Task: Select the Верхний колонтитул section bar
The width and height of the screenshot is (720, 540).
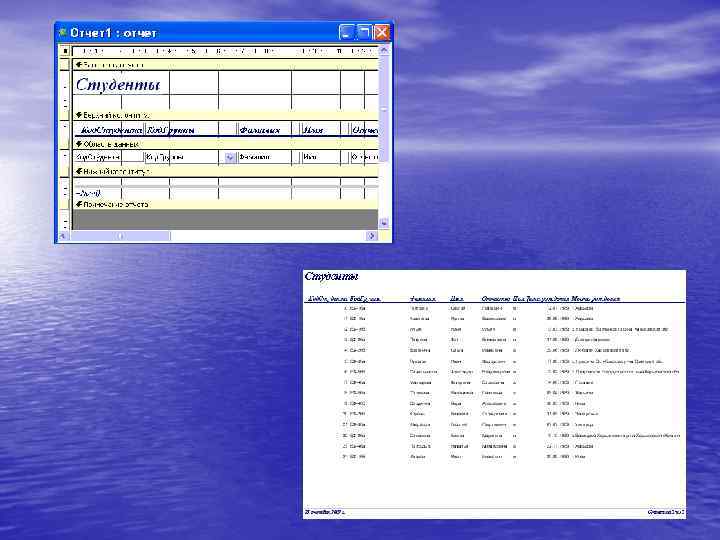Action: point(225,115)
